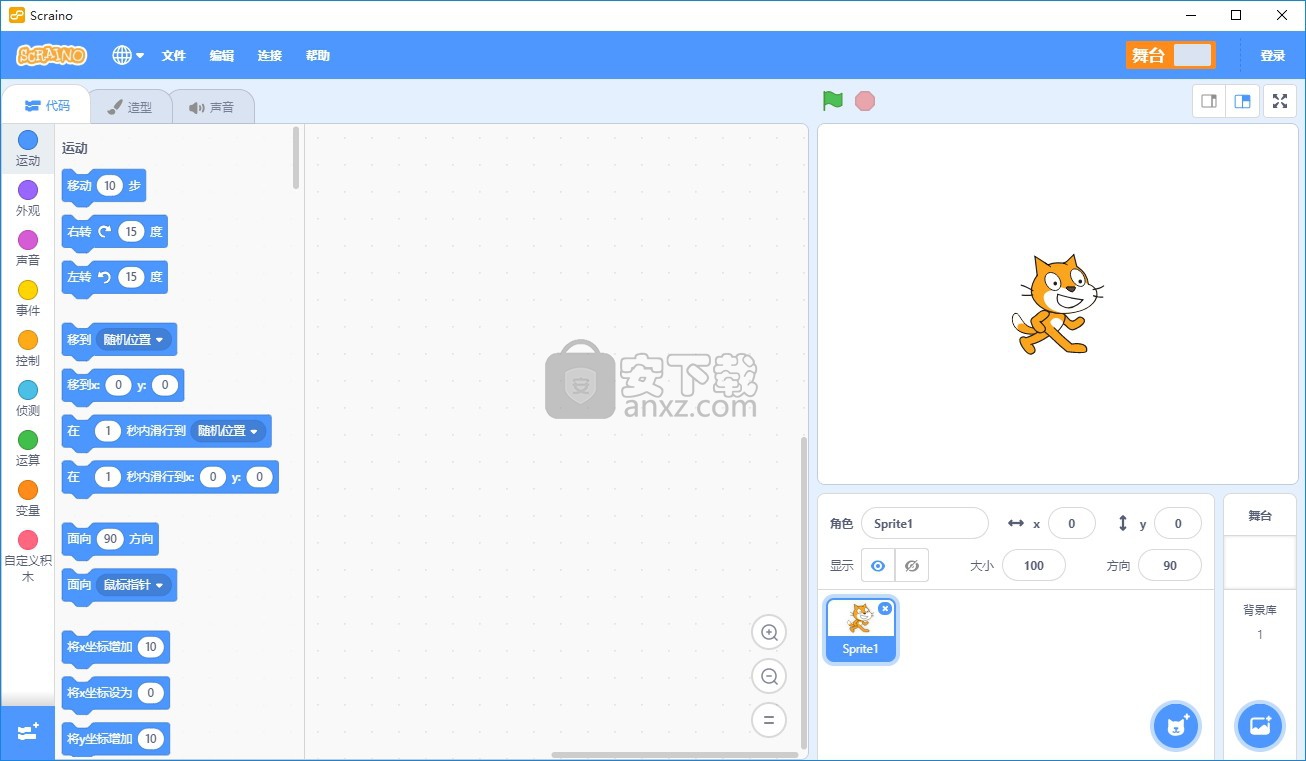Edit the sprite y coordinate field

pos(1178,523)
